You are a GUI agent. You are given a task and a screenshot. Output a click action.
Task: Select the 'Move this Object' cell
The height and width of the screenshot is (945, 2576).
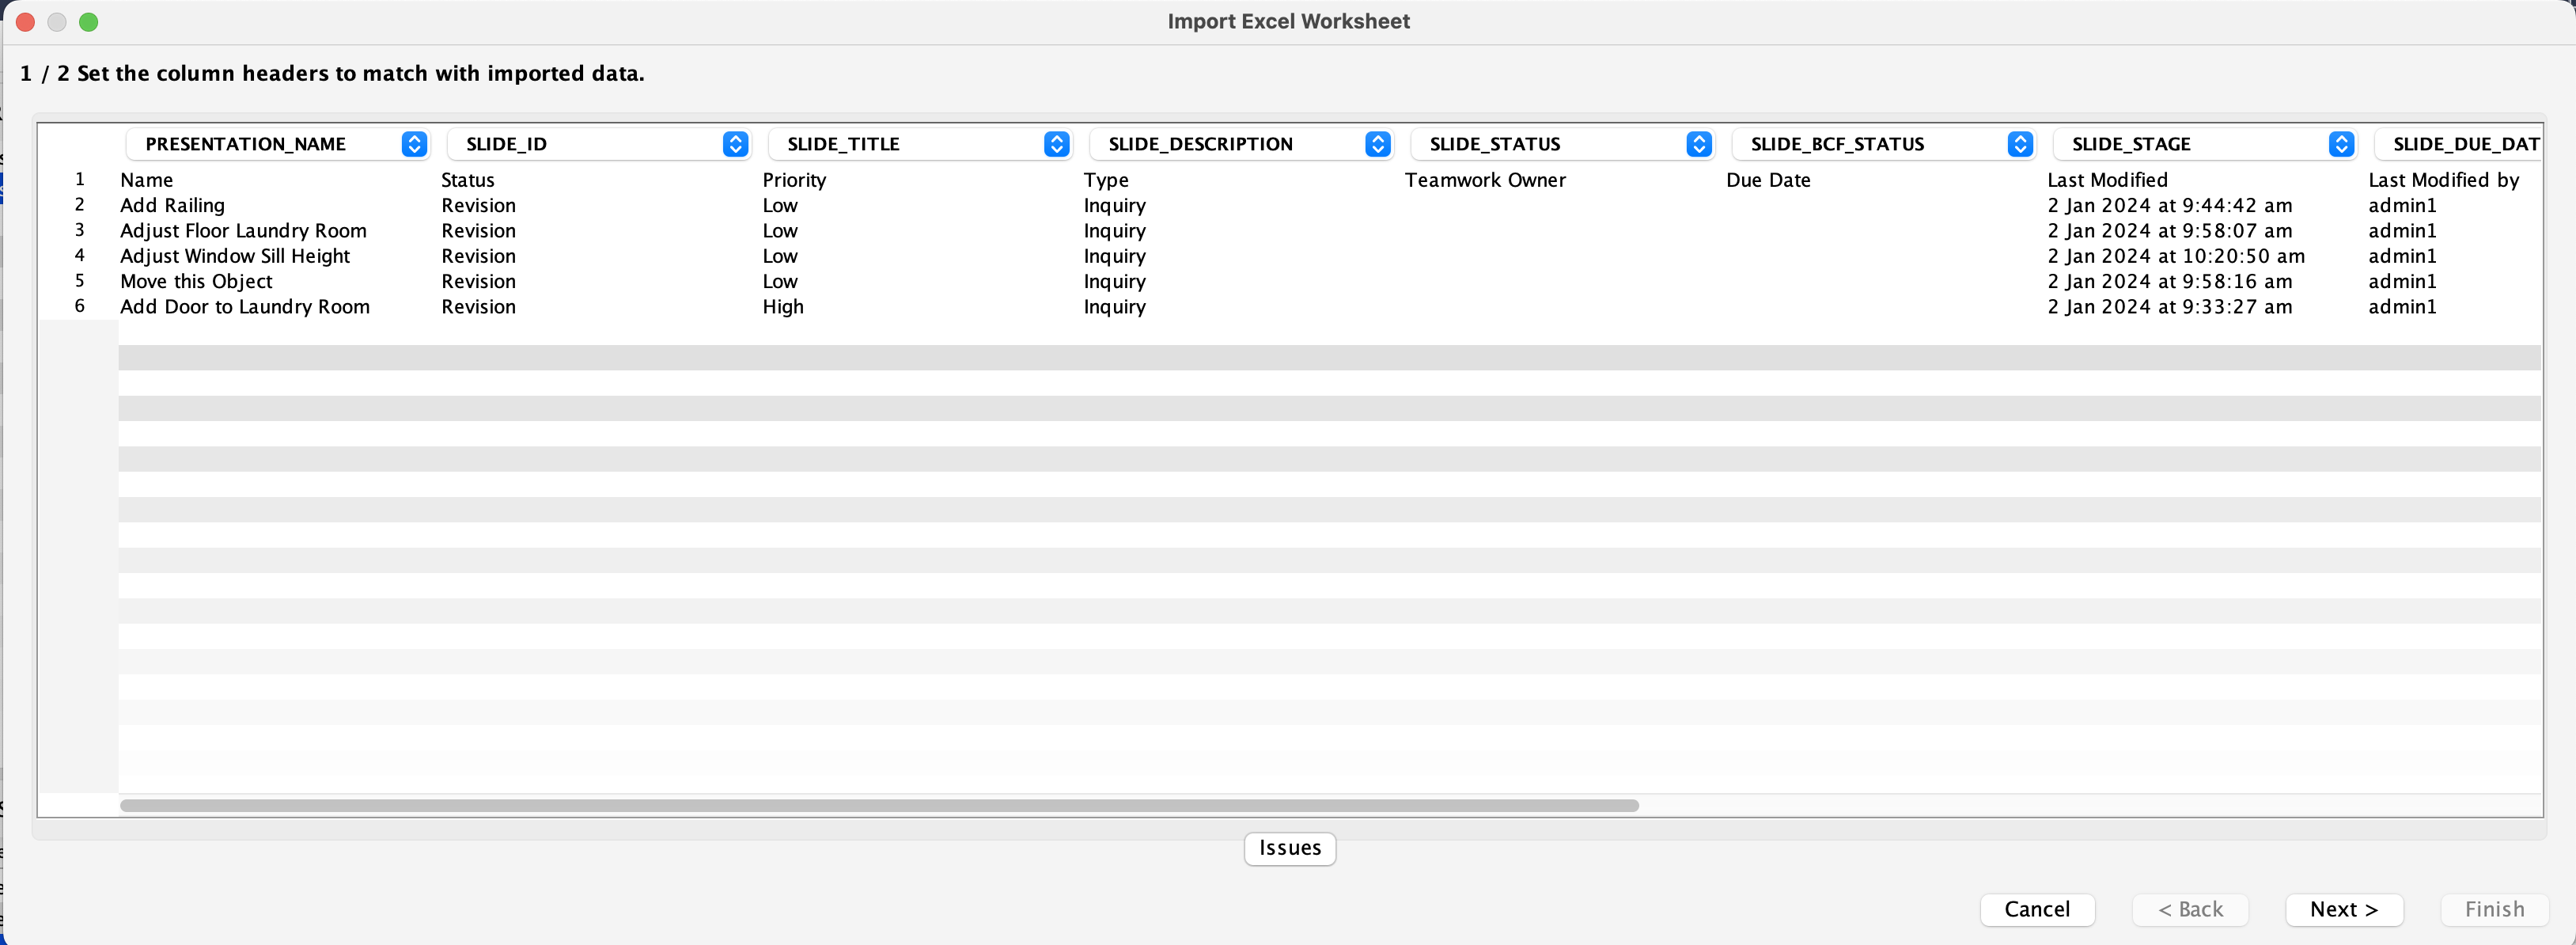click(196, 282)
